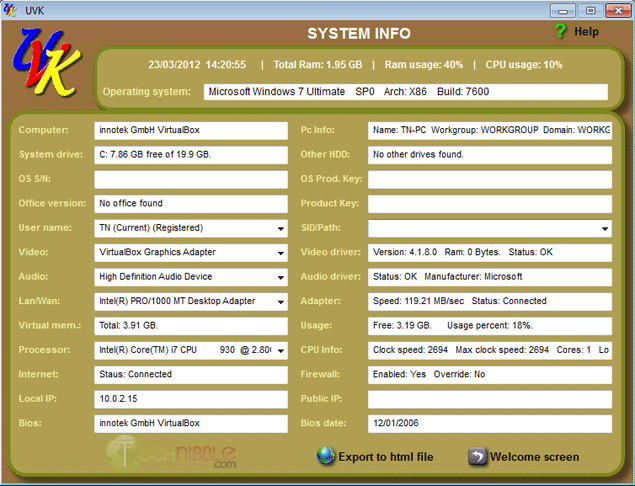This screenshot has height=486, width=635.
Task: Expand the User name dropdown
Action: [x=281, y=228]
